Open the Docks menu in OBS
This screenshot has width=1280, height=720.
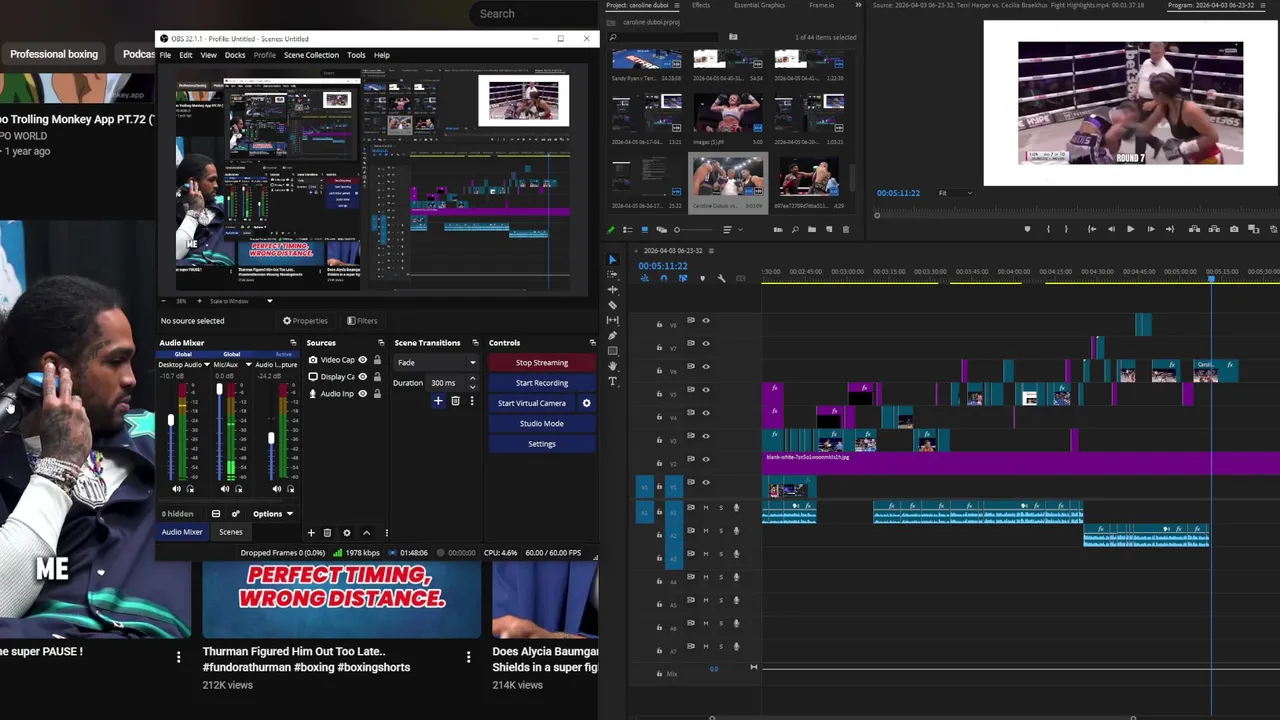[x=235, y=55]
